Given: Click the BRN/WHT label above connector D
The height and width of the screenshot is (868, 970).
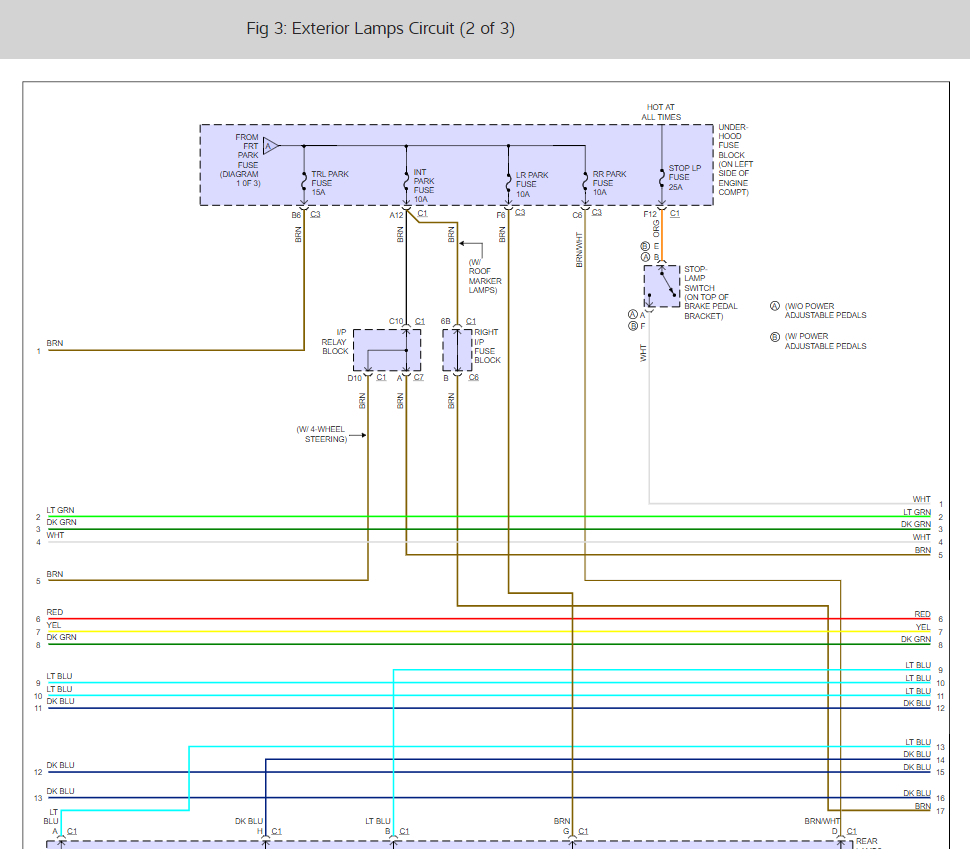Looking at the screenshot, I should click(825, 821).
